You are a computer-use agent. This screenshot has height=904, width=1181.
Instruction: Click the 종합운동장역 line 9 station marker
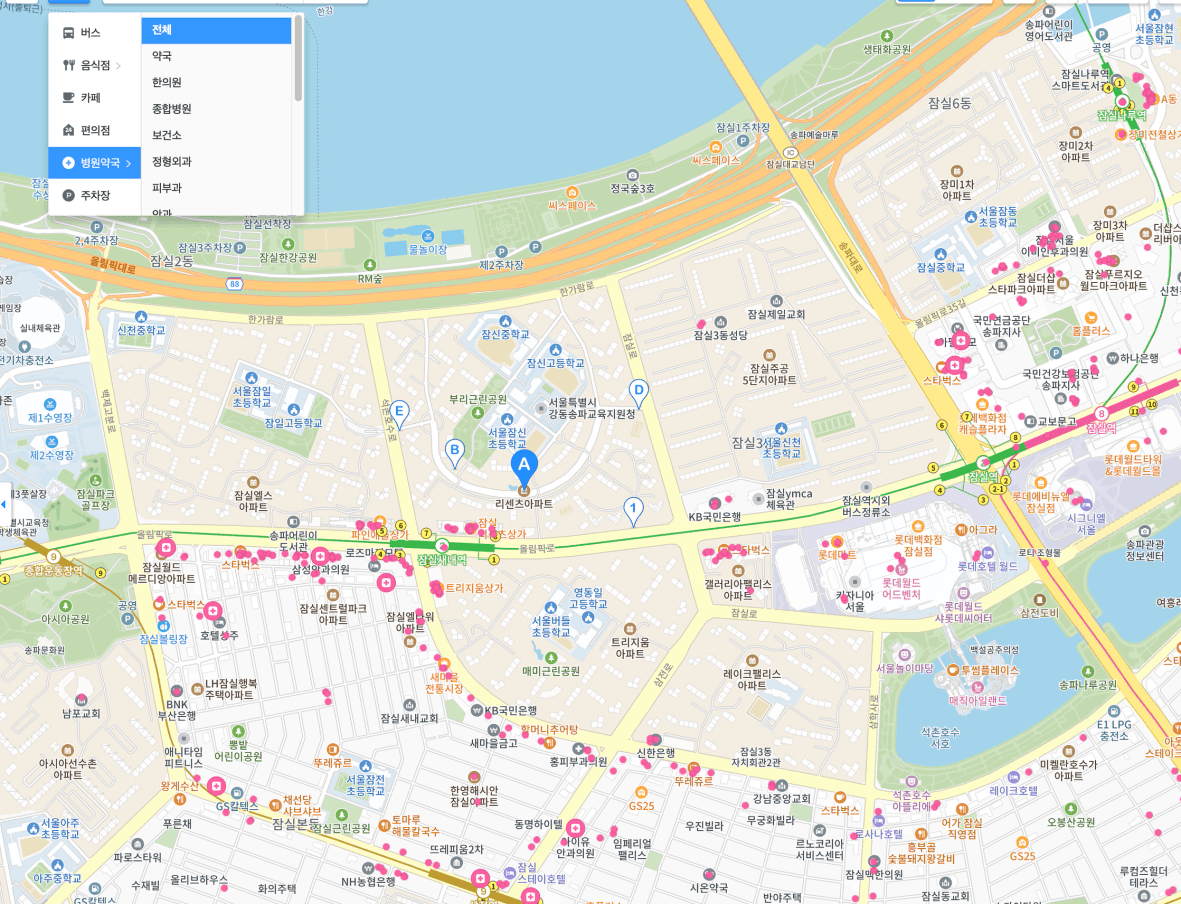tap(53, 557)
